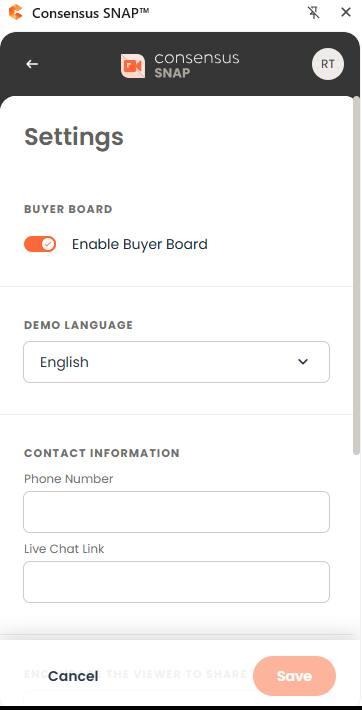Click the vertical scrollbar thumb
The width and height of the screenshot is (362, 710).
click(x=357, y=275)
